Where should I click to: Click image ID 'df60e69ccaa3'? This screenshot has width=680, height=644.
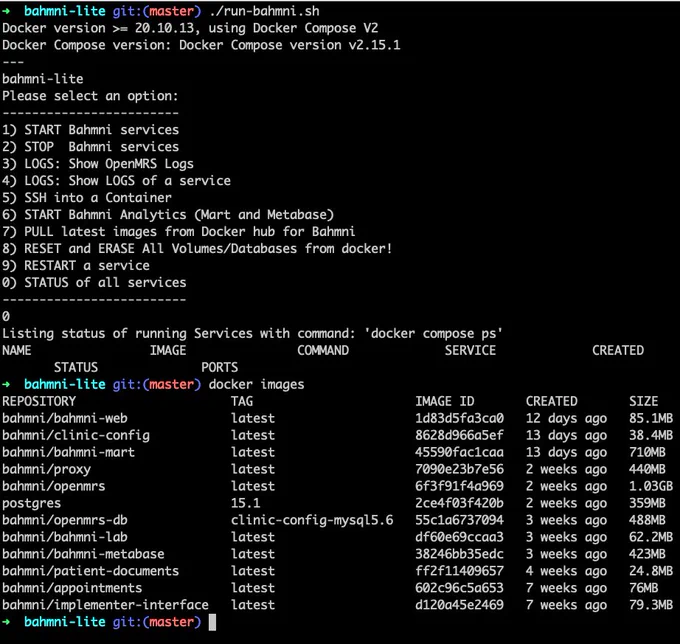[460, 537]
